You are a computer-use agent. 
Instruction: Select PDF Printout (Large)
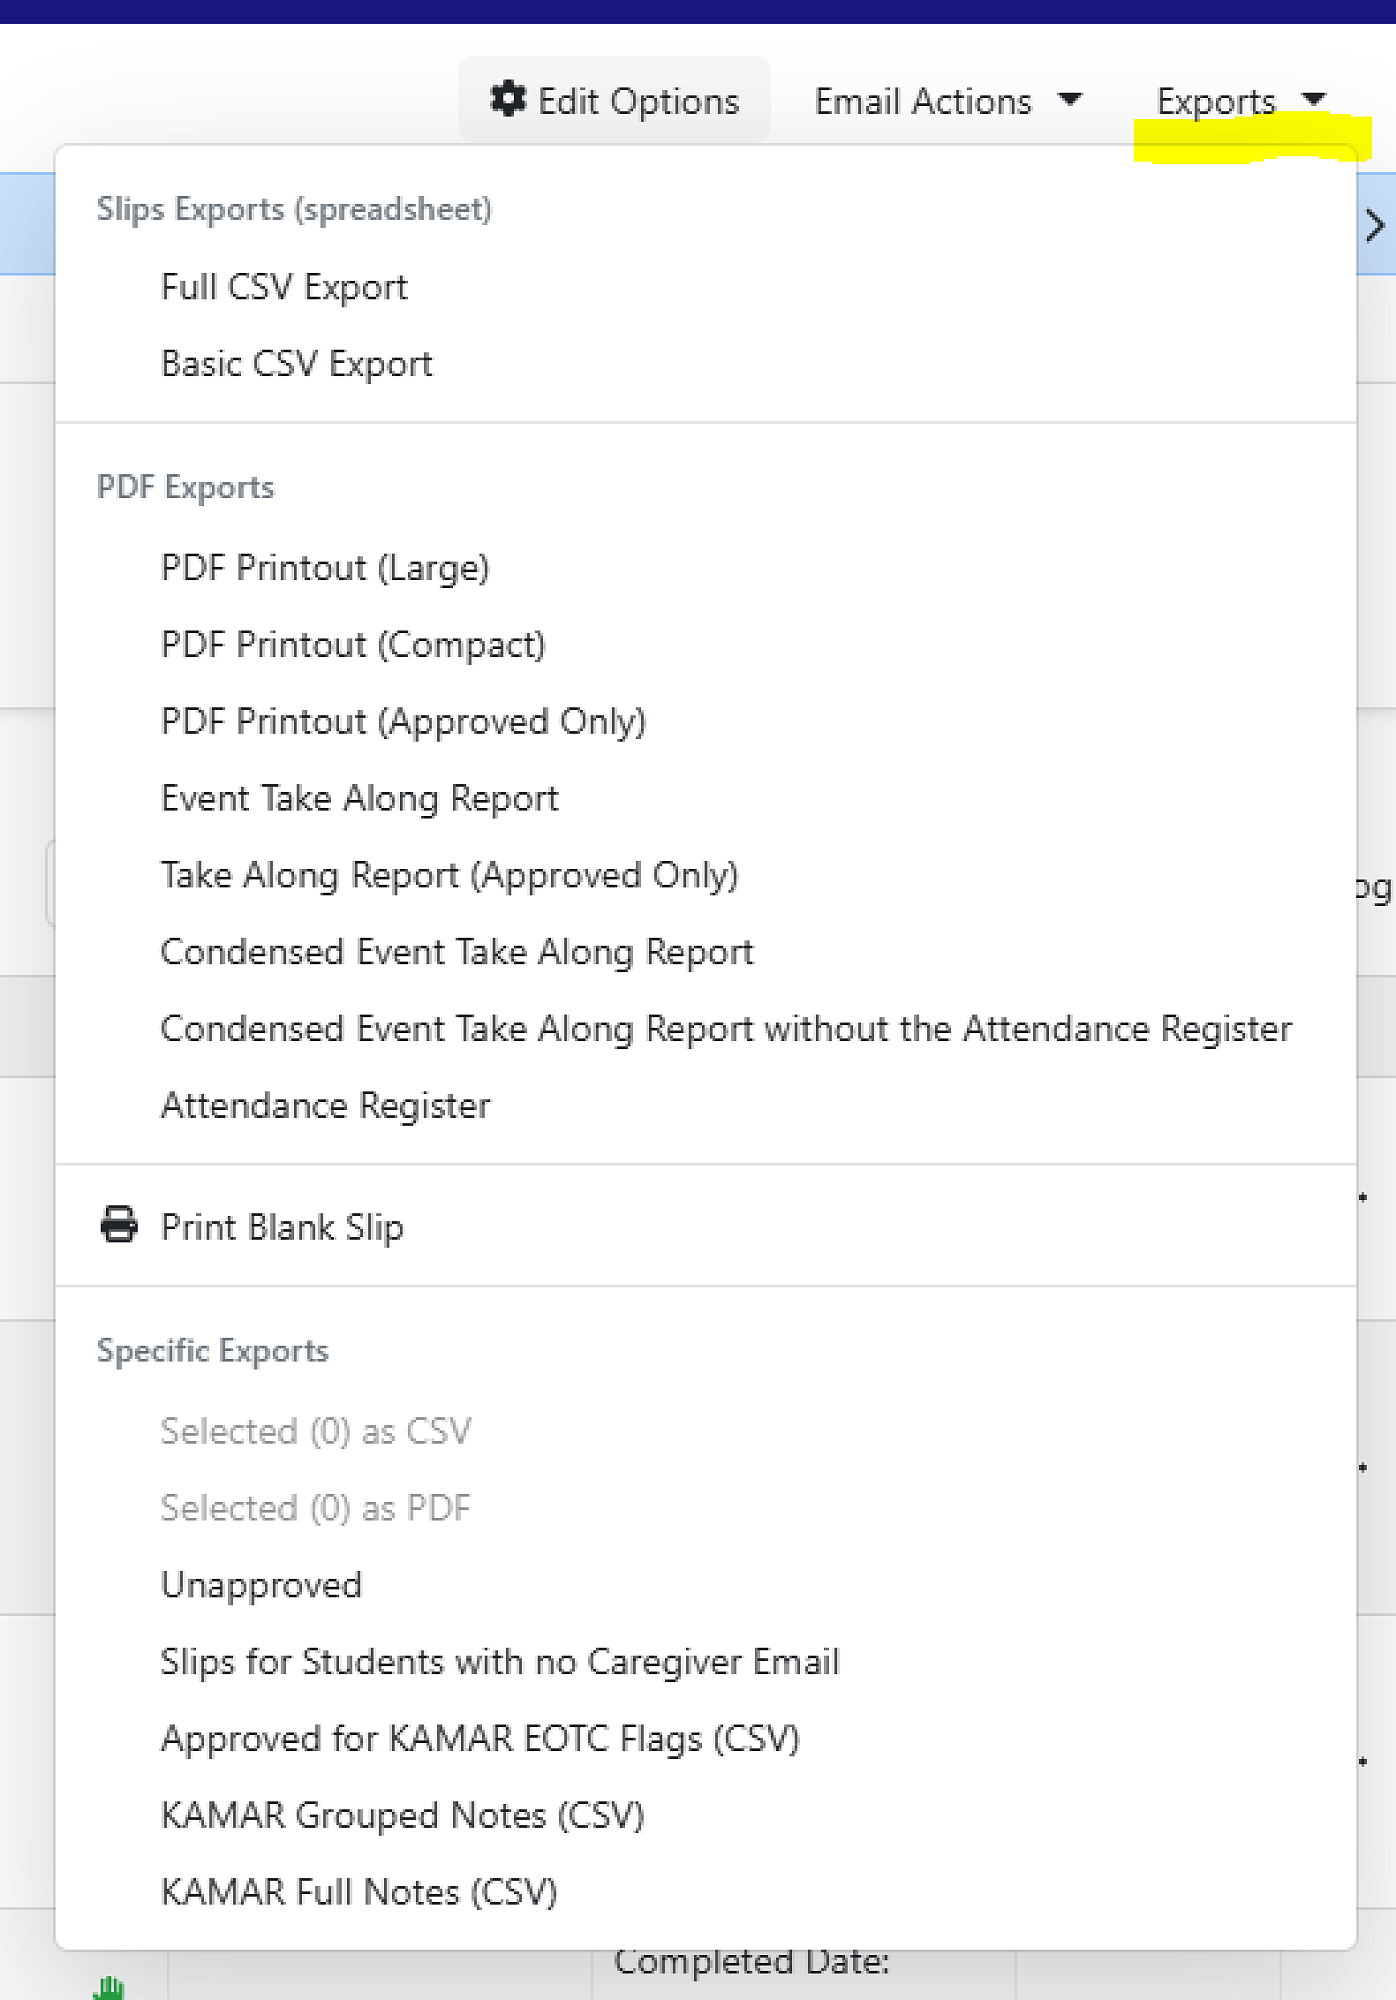pos(325,568)
